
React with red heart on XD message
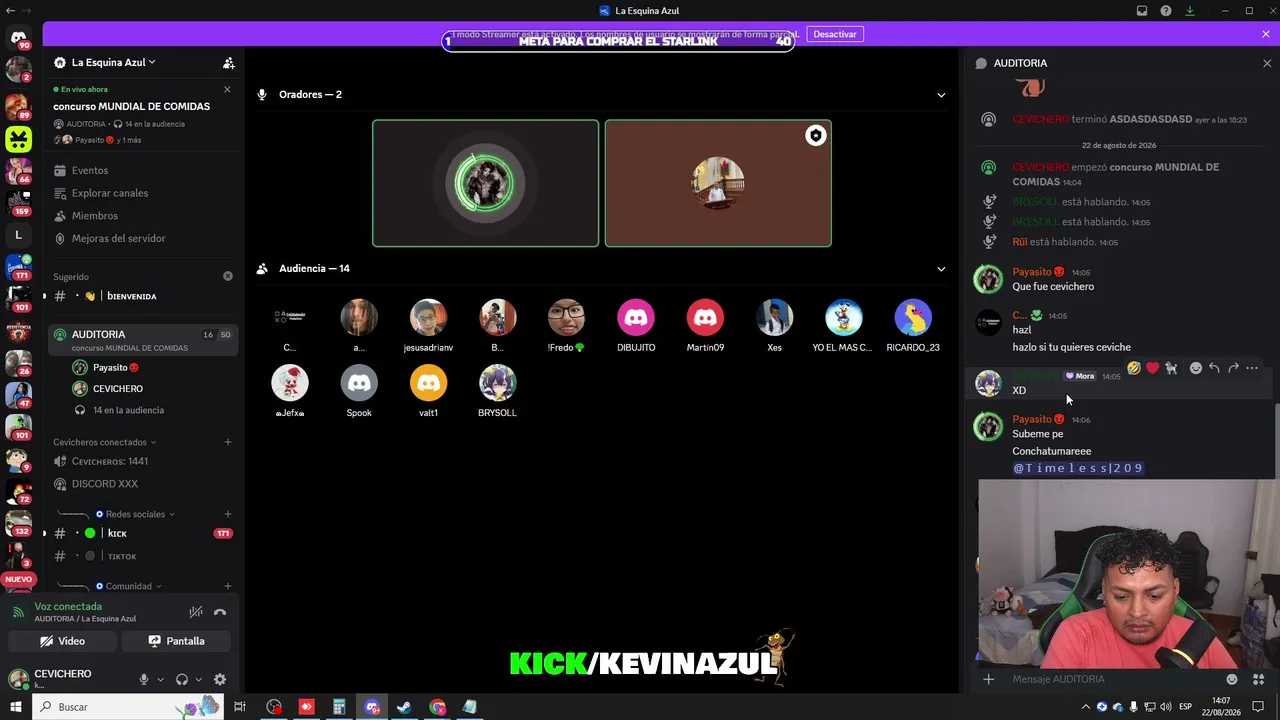[1153, 368]
